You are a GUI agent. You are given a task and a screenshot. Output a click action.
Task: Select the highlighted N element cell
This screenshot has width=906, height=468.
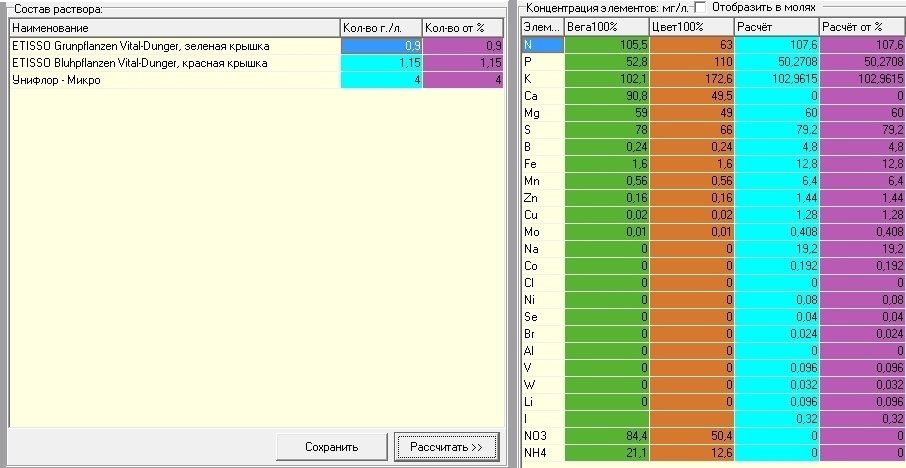(x=543, y=44)
